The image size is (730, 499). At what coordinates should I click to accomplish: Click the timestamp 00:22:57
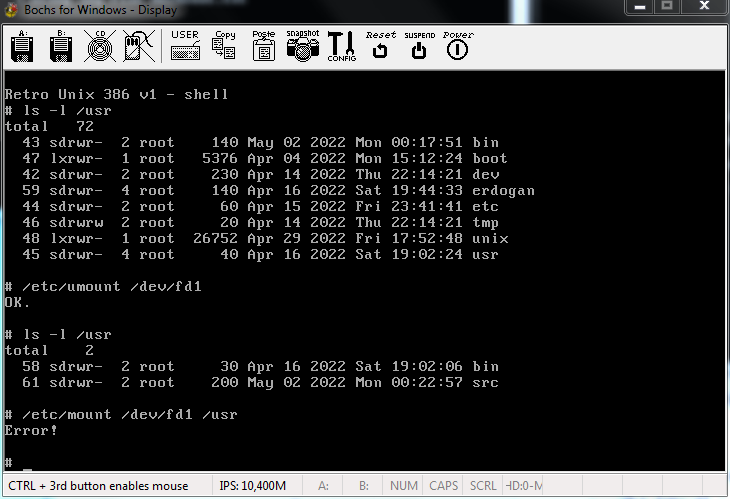pyautogui.click(x=427, y=383)
